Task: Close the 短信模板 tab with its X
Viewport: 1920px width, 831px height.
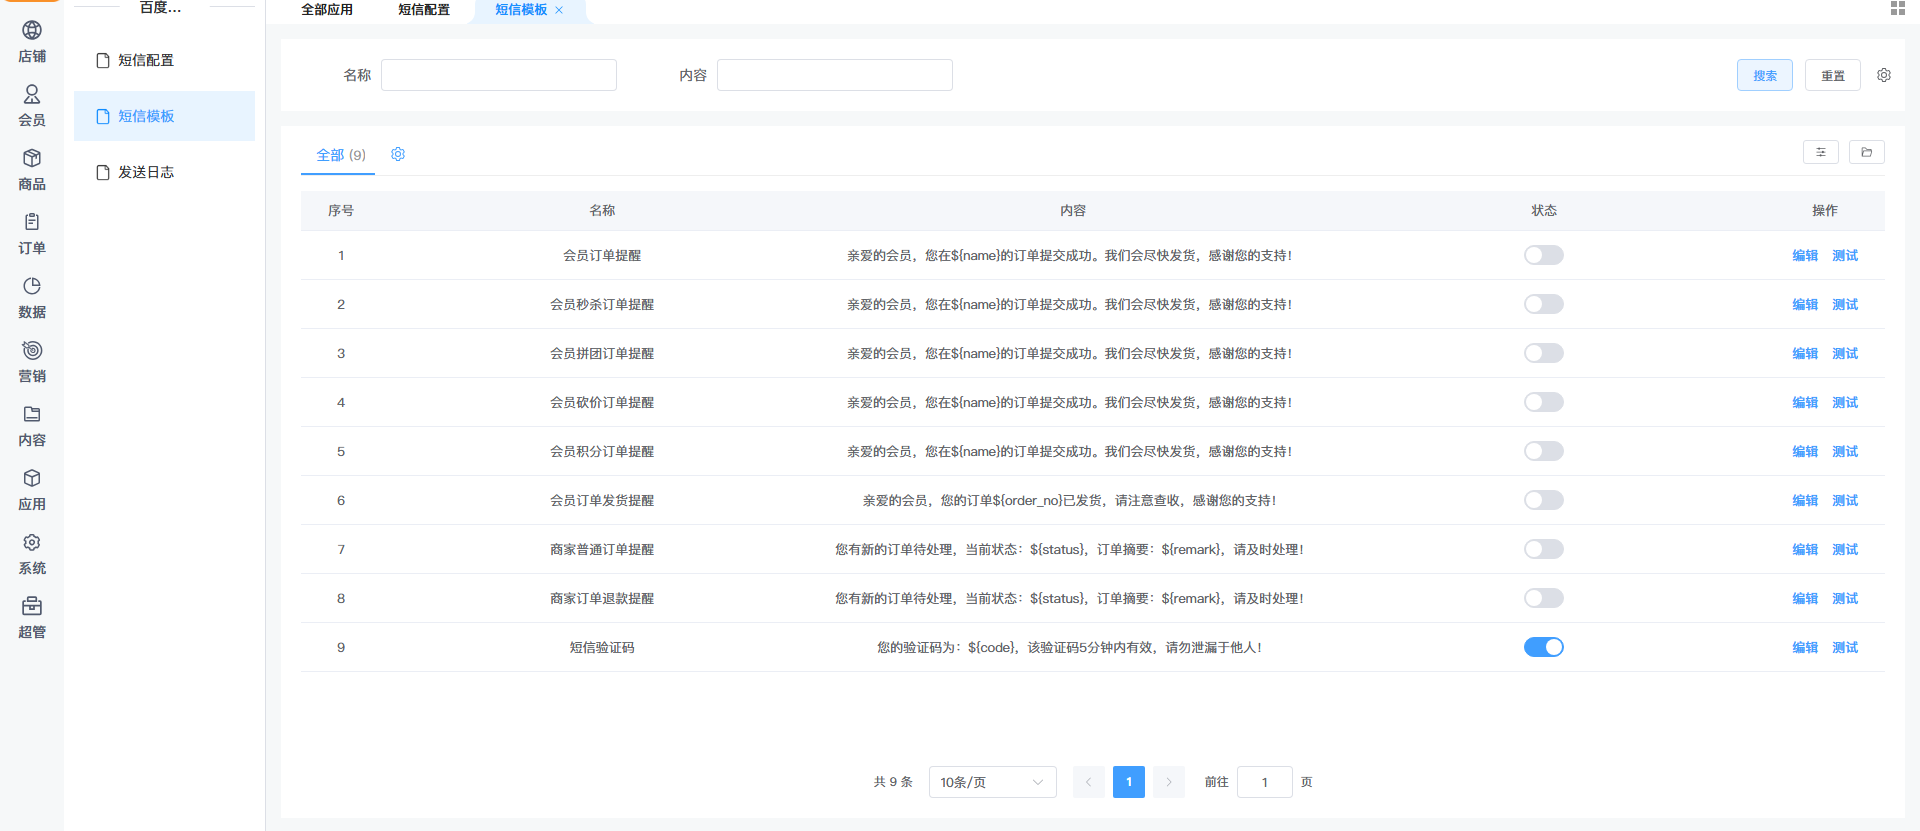Action: click(559, 10)
